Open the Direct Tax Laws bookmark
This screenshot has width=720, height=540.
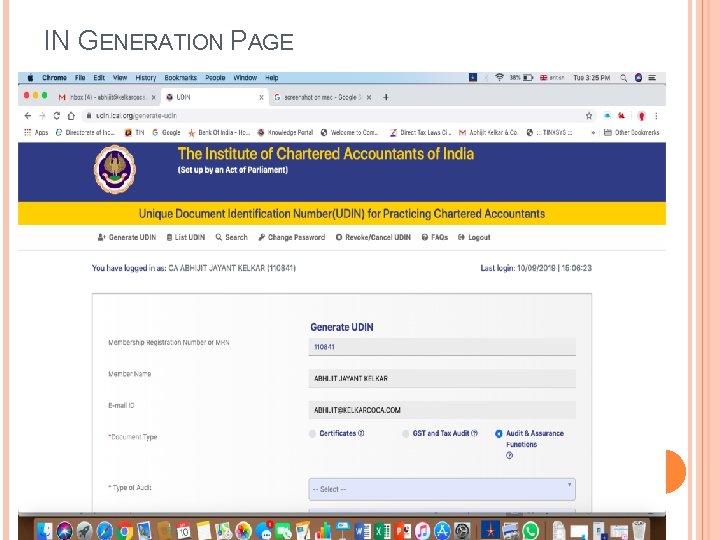click(420, 132)
